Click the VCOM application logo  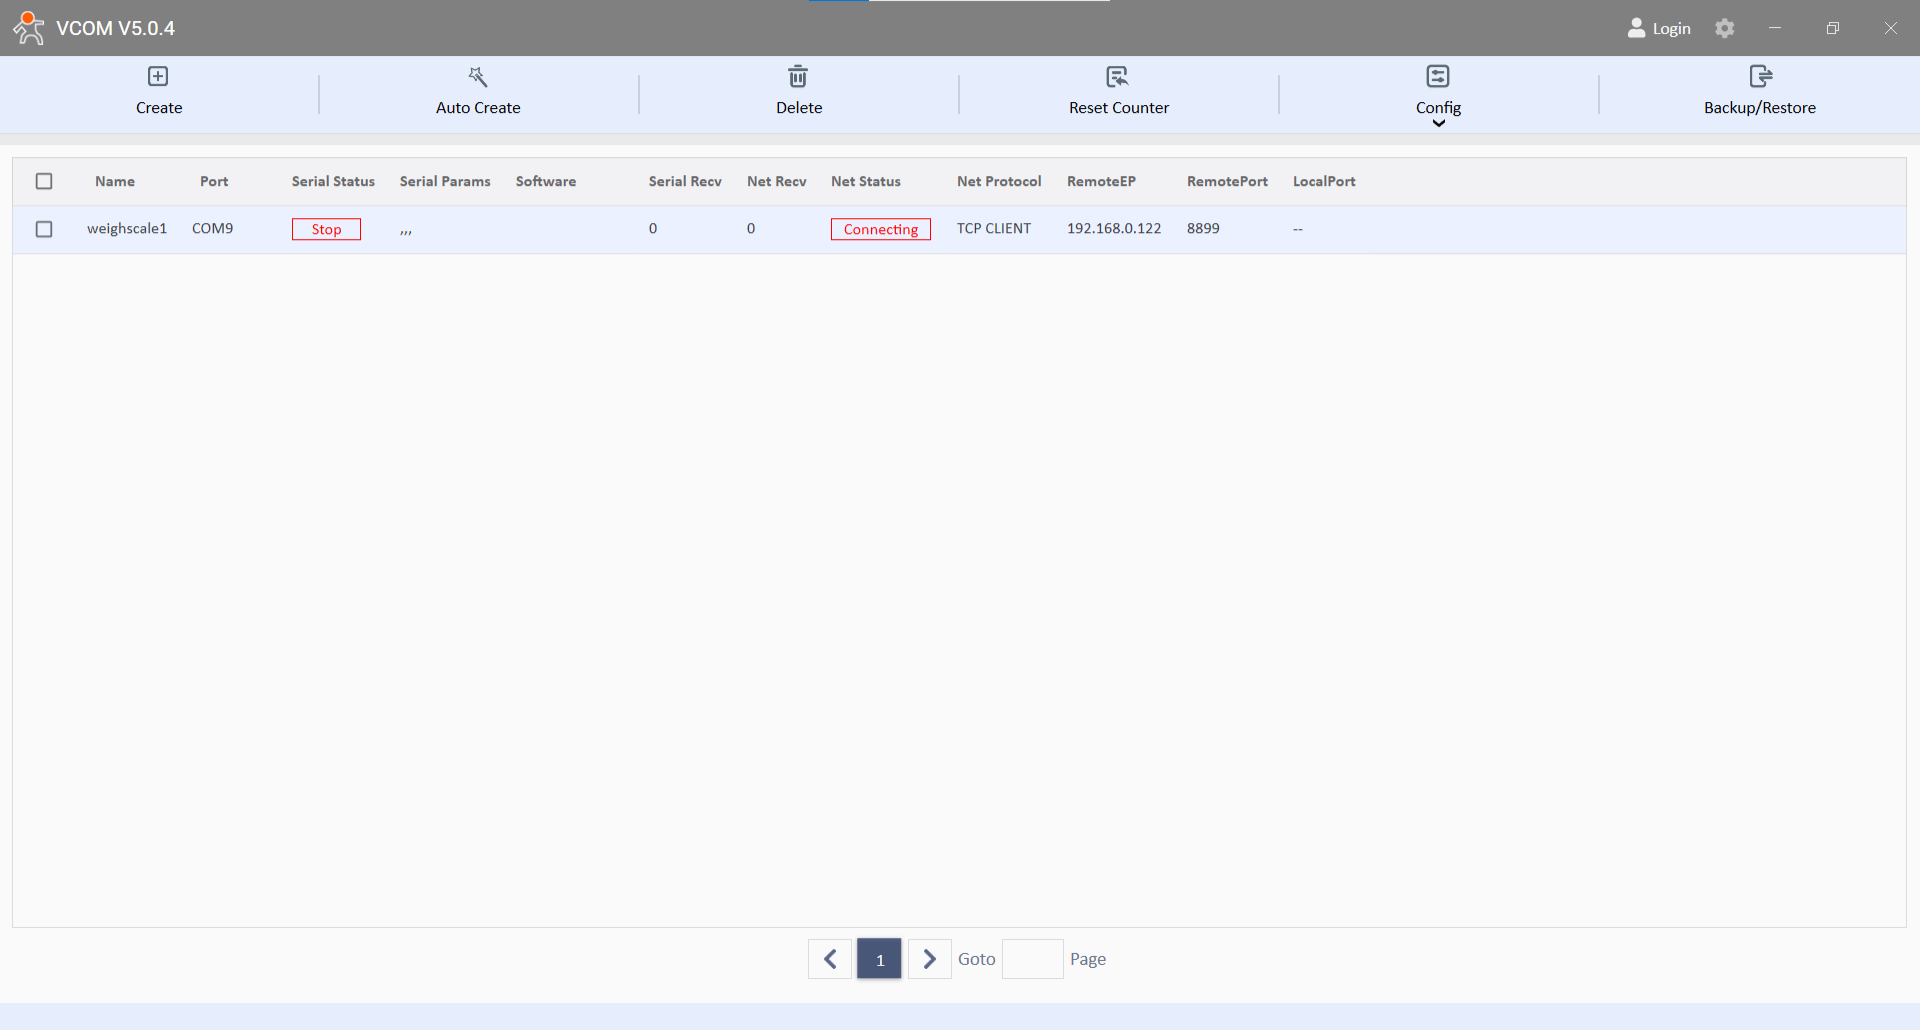[x=29, y=28]
